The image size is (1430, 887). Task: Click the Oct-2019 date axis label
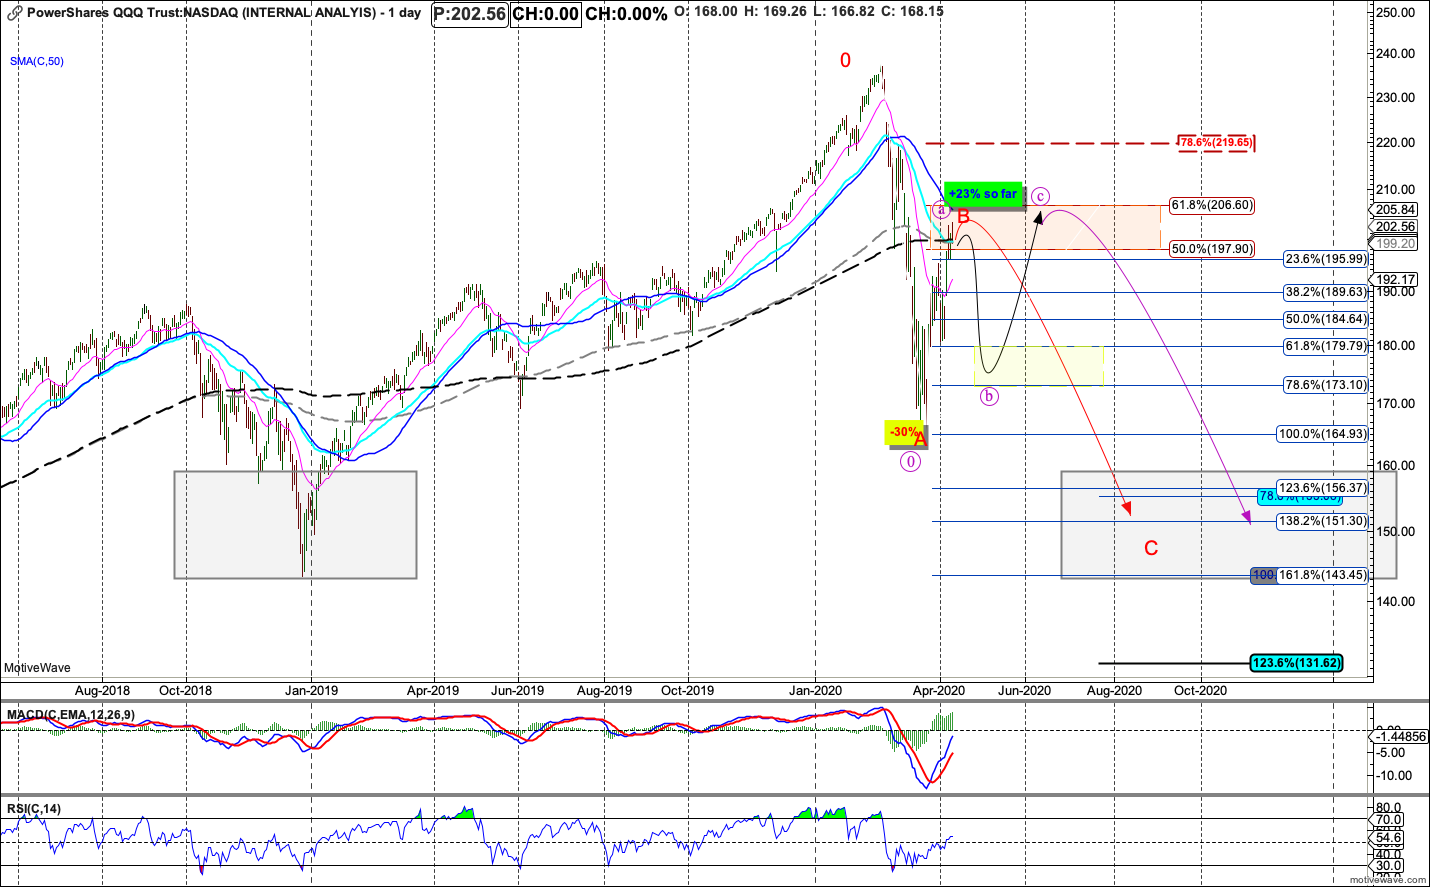688,690
